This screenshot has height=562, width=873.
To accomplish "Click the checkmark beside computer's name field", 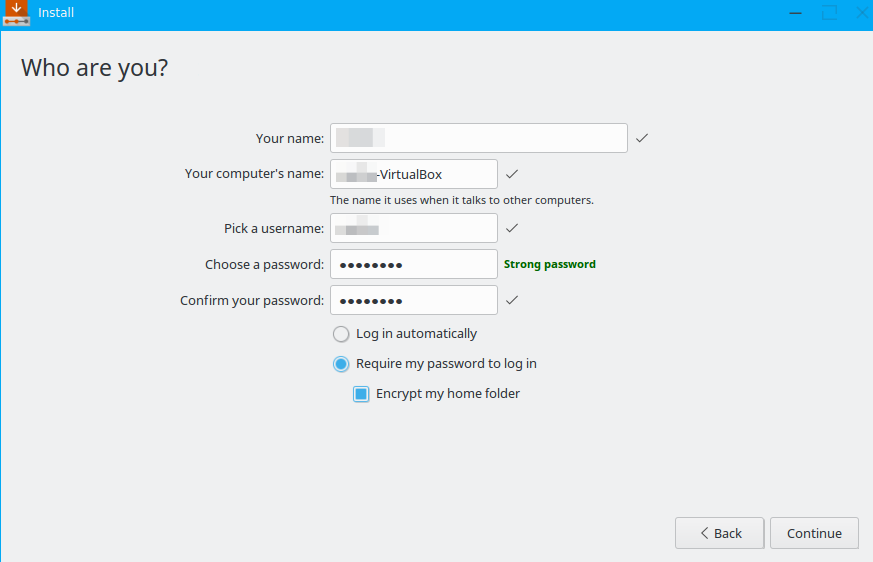I will tap(512, 174).
